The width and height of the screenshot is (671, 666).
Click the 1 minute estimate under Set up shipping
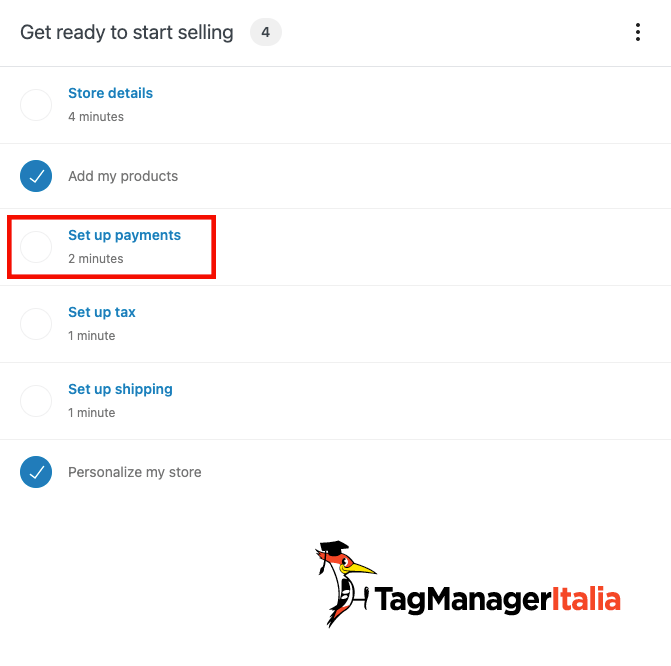tap(92, 413)
